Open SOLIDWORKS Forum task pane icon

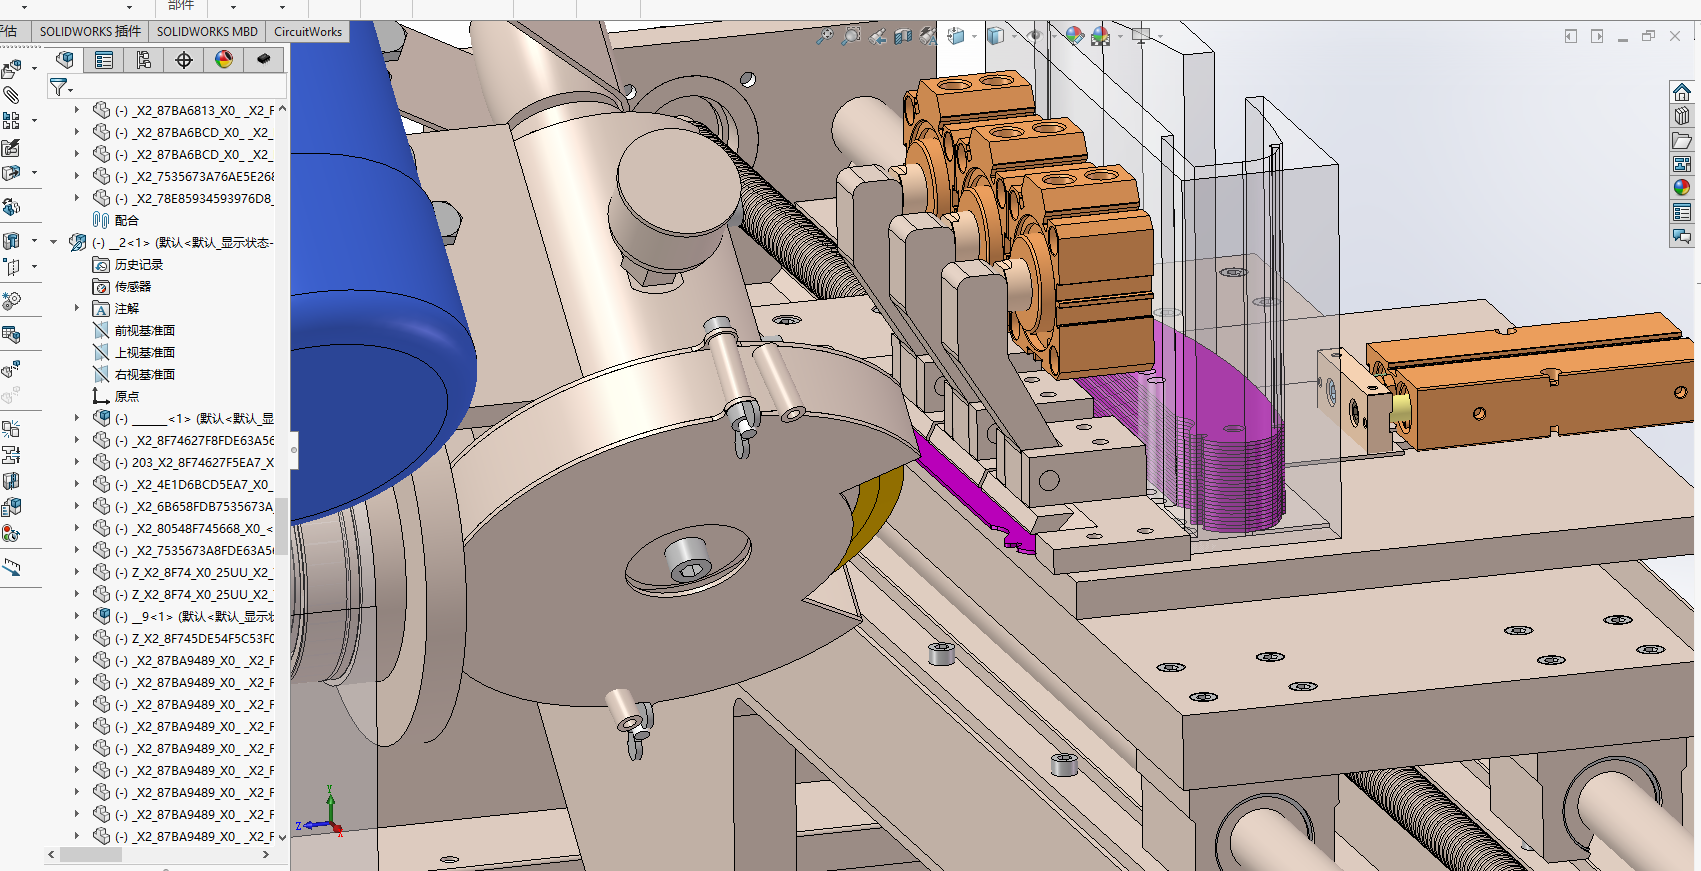[1682, 237]
